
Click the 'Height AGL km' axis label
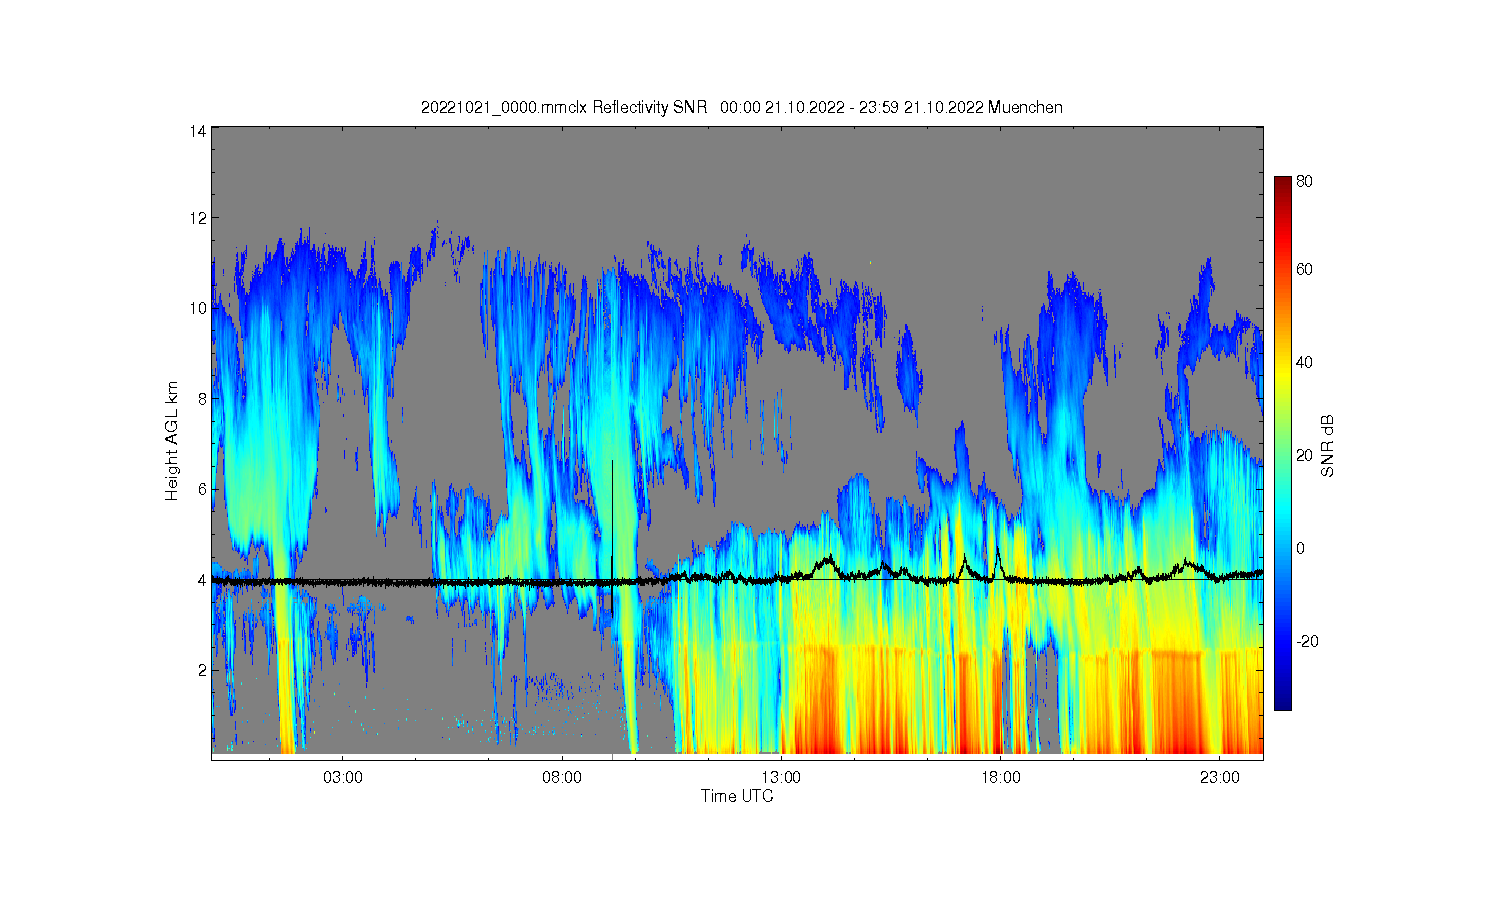coord(172,441)
